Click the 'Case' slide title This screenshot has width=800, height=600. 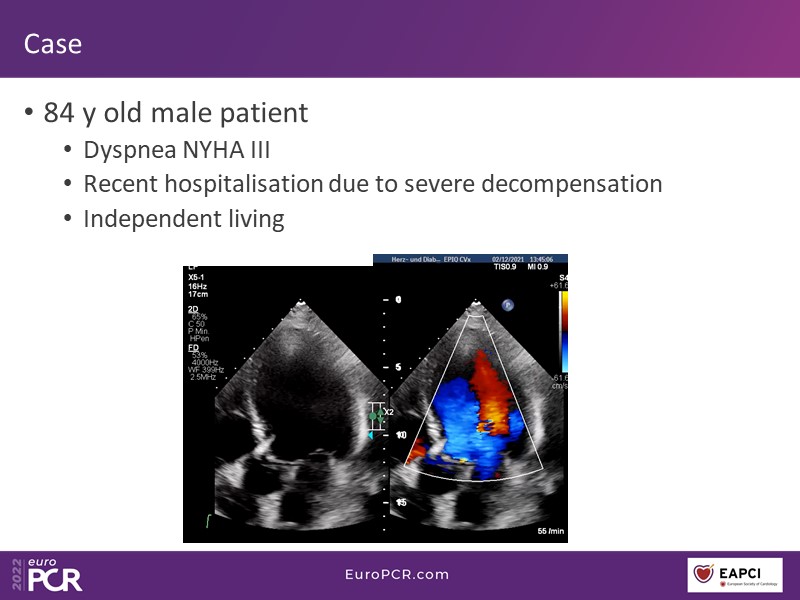point(53,44)
